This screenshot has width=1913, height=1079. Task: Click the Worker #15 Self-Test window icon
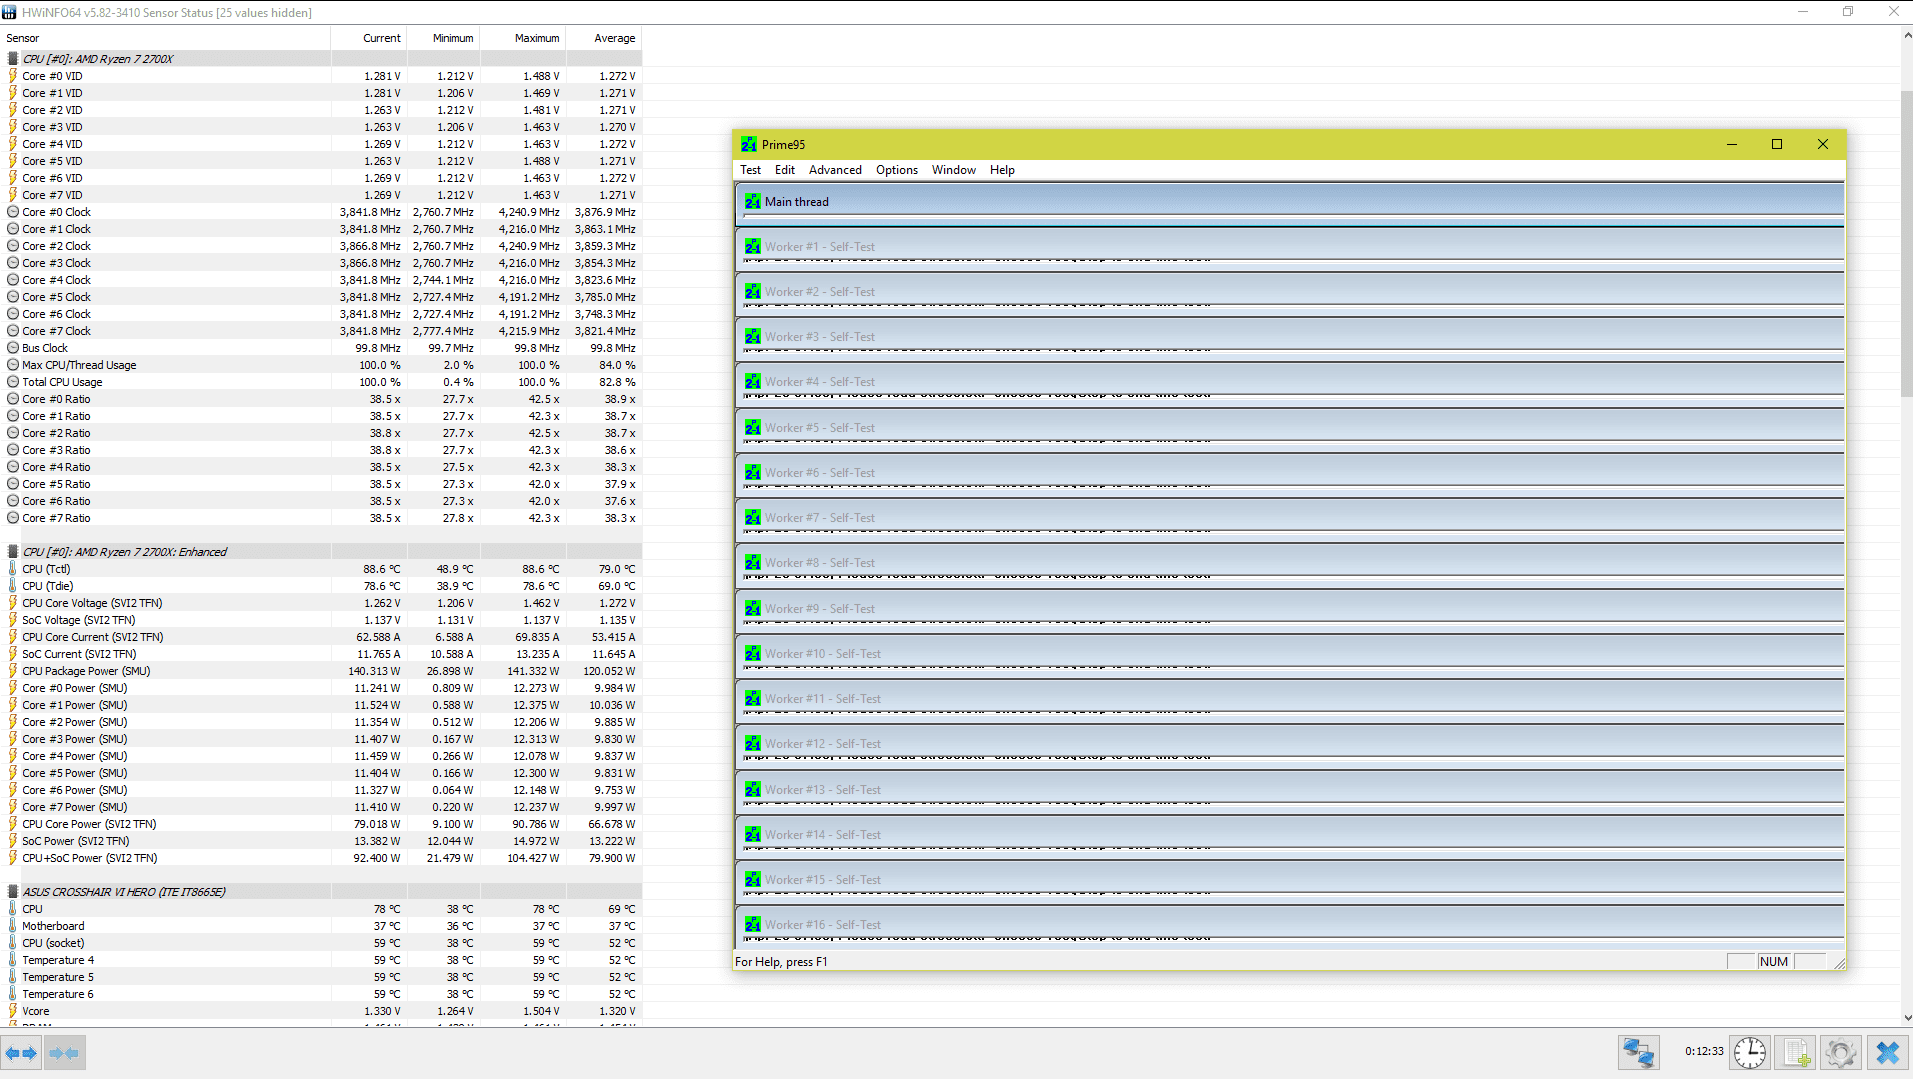coord(753,880)
